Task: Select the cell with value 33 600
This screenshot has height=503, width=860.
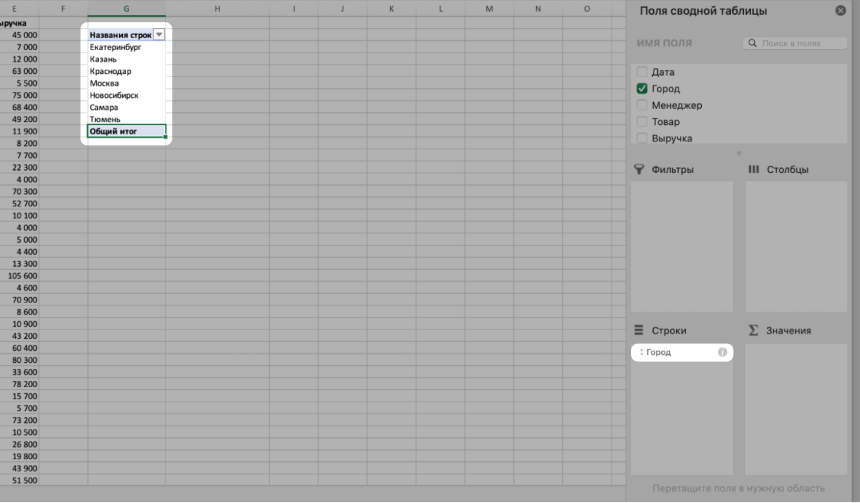Action: click(x=19, y=372)
